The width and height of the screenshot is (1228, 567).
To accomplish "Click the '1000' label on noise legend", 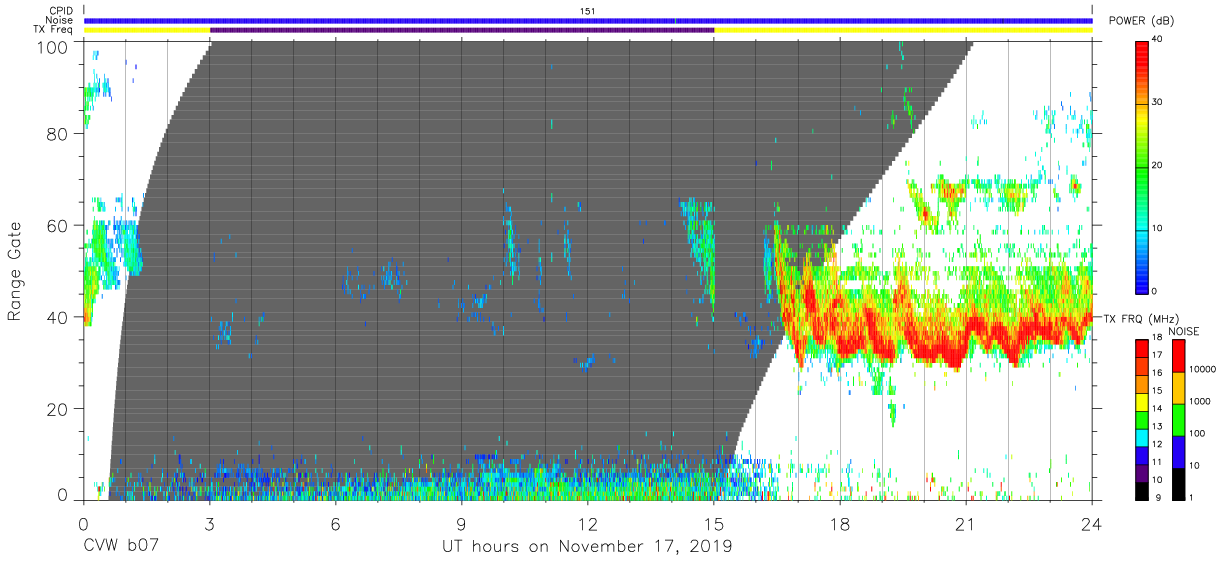I will 1201,401.
